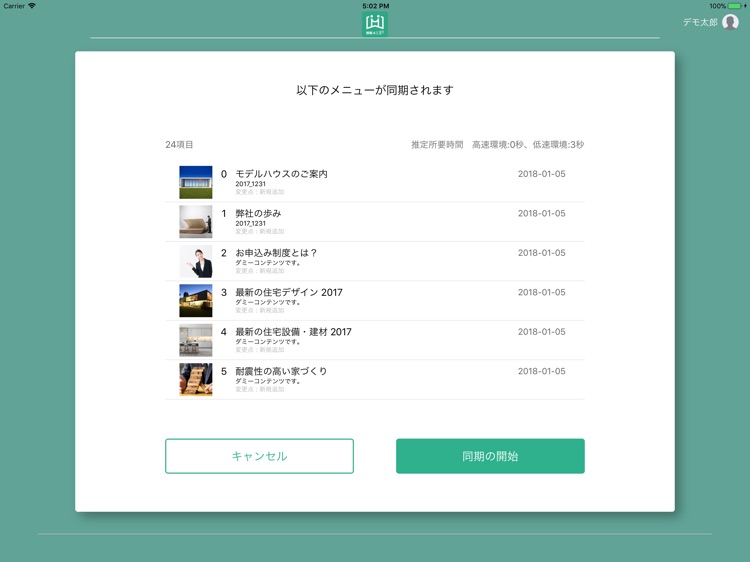Open the 最新の住宅設備・建材 2017 thumbnail
The width and height of the screenshot is (750, 562).
(x=196, y=340)
